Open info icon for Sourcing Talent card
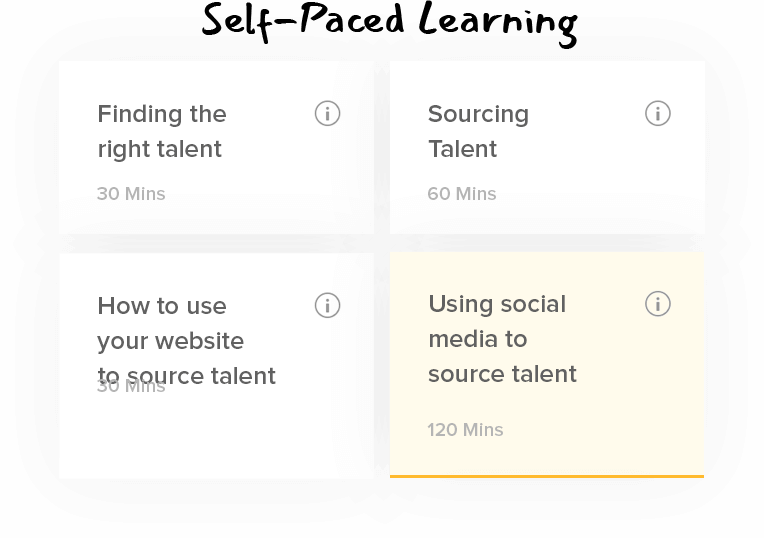 (658, 114)
